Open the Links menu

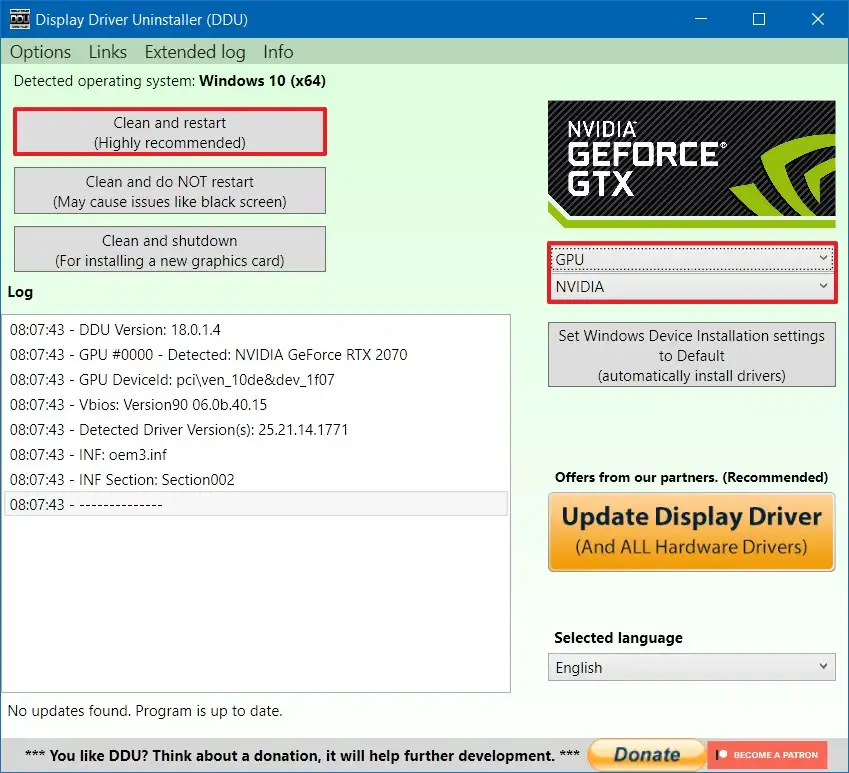(107, 52)
